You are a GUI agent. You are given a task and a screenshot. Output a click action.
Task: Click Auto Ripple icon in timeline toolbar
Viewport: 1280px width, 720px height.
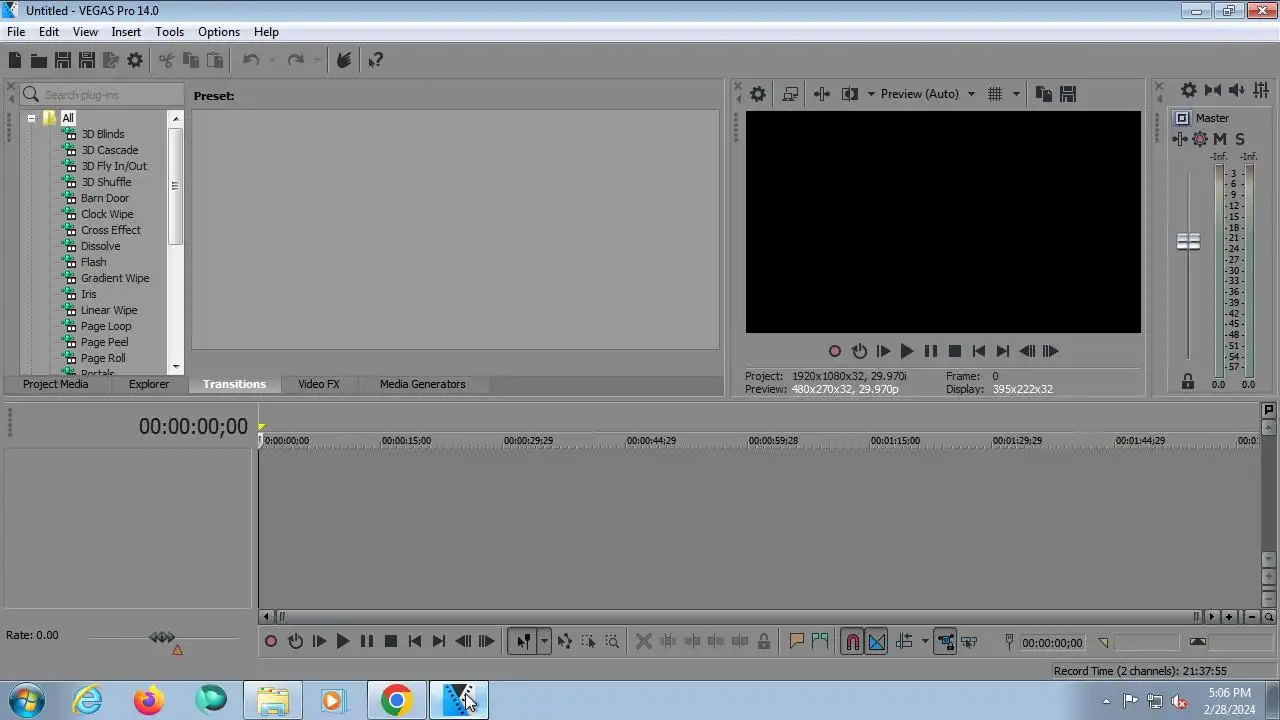[905, 642]
